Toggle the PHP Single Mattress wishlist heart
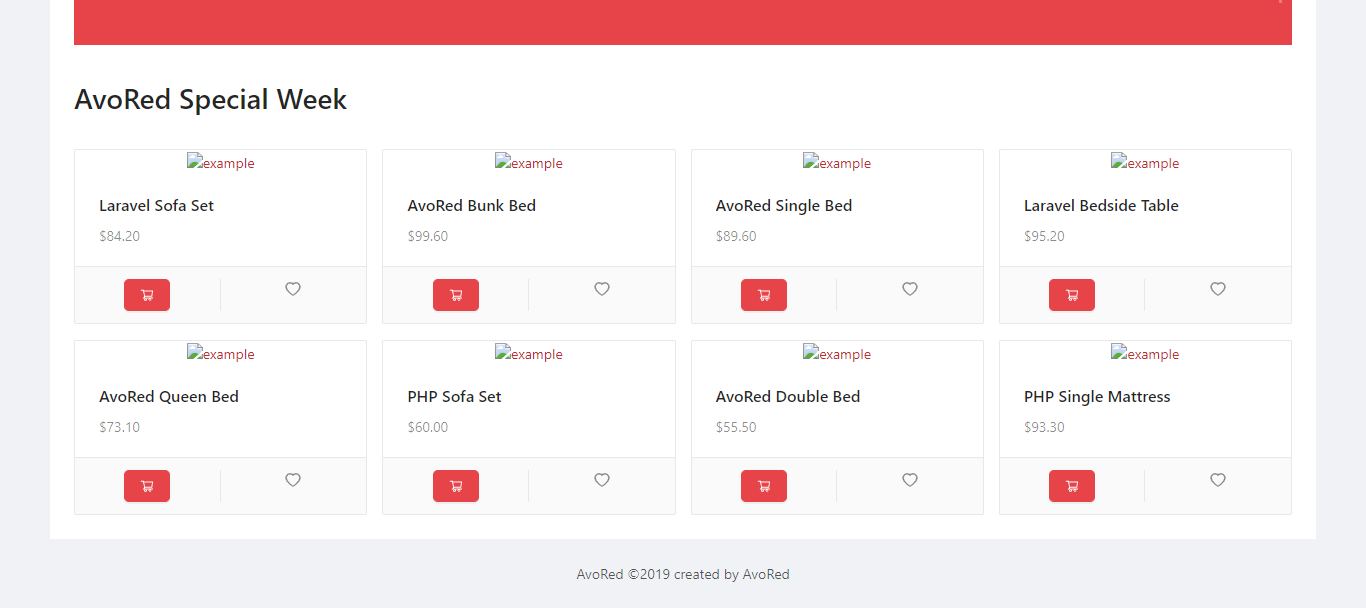1366x608 pixels. 1217,479
